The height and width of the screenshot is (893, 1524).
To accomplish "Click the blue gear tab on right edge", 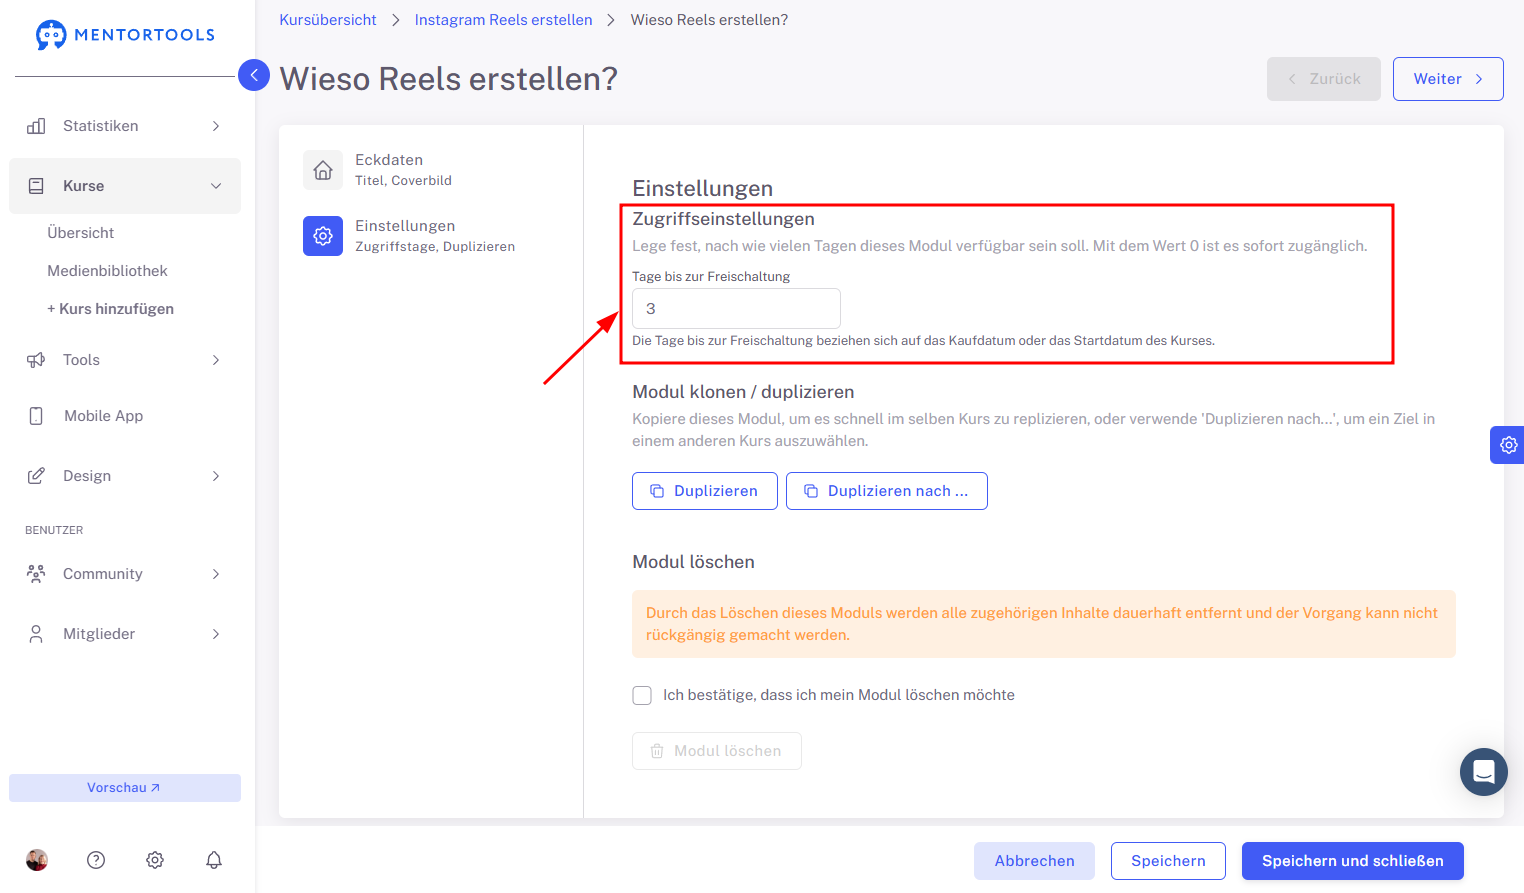I will pyautogui.click(x=1508, y=445).
